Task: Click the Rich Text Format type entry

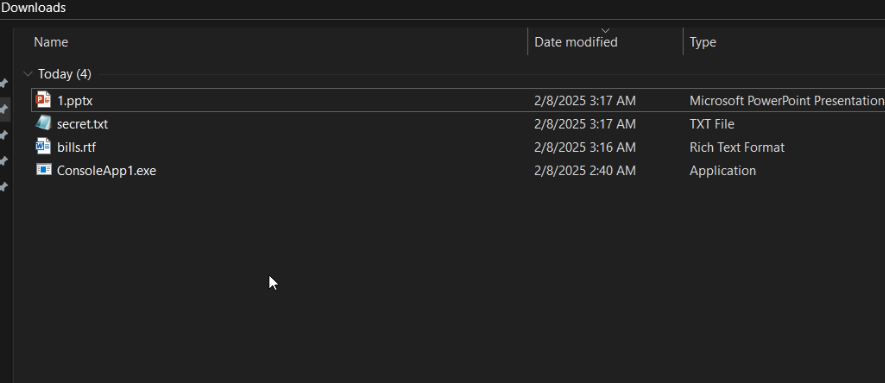Action: click(x=737, y=147)
